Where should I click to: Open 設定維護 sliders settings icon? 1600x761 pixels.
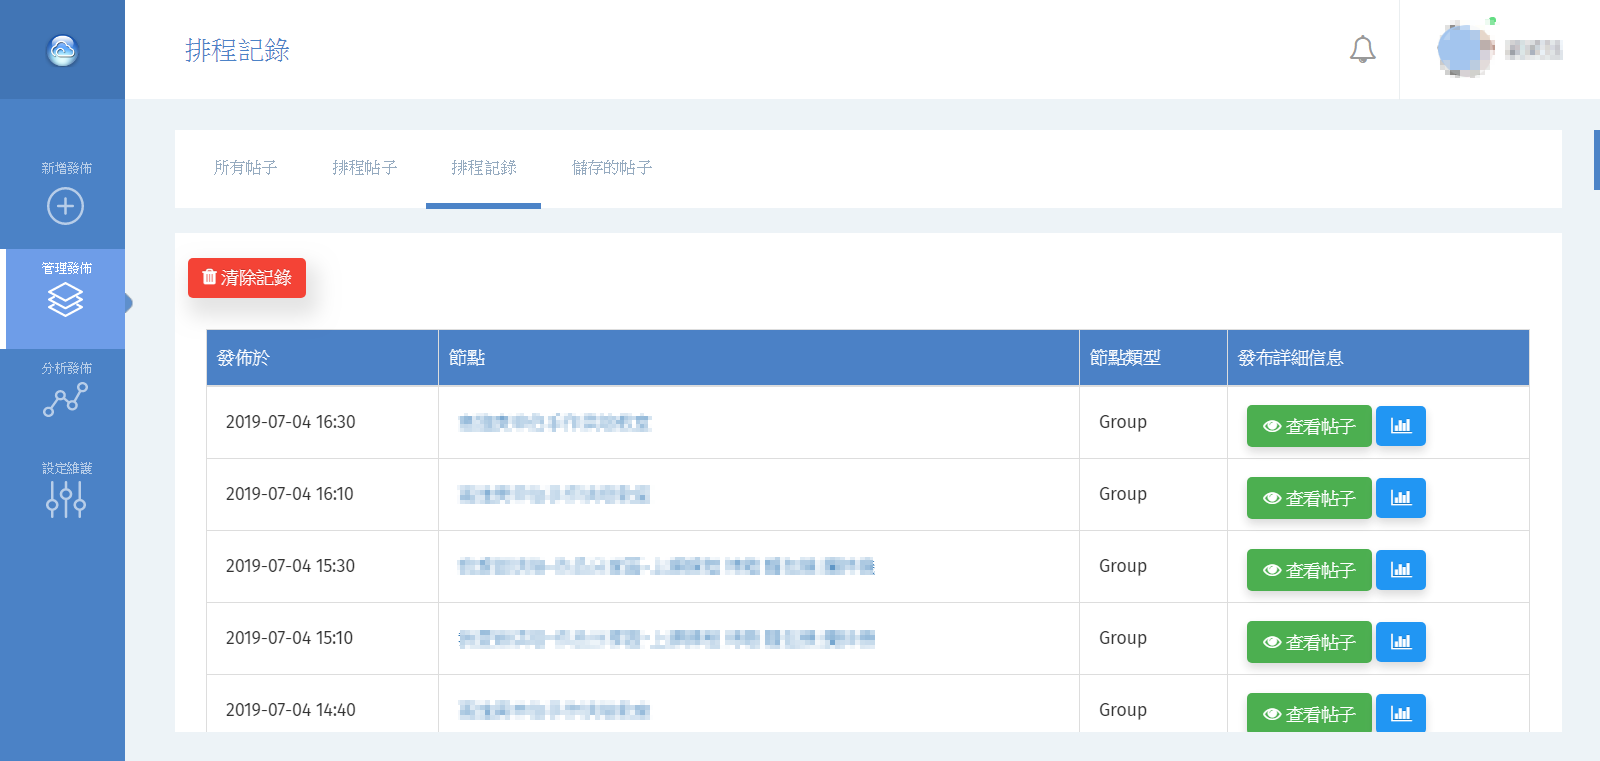tap(65, 498)
